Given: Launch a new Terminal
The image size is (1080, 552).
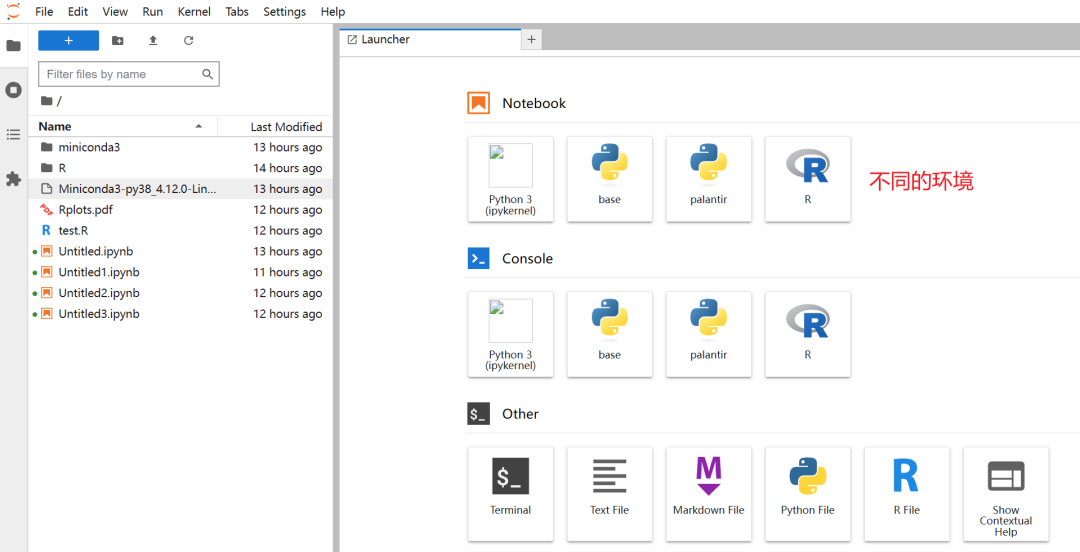Looking at the screenshot, I should pyautogui.click(x=510, y=493).
